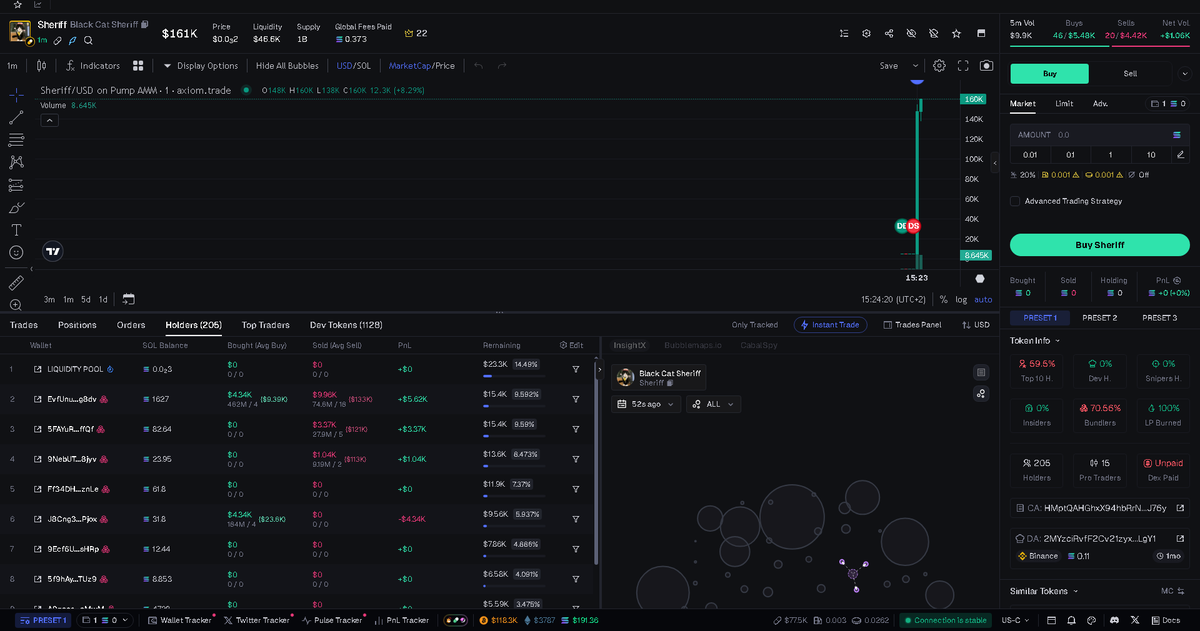Click the TradingView logo on chart
Screen dimensions: 1200x631
(x=53, y=252)
